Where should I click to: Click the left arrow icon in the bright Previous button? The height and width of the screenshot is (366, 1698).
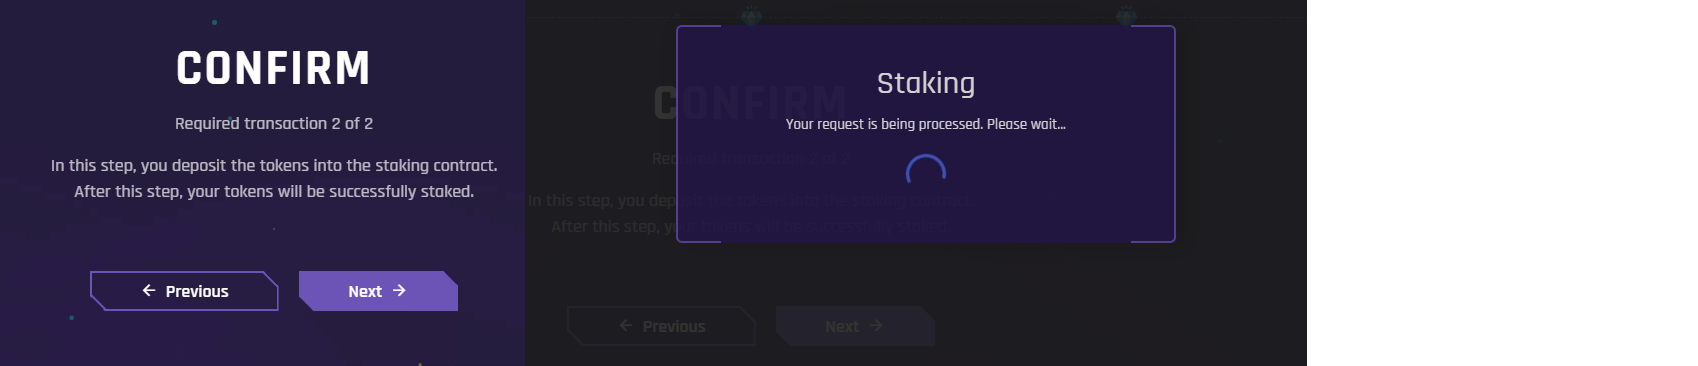pyautogui.click(x=149, y=290)
